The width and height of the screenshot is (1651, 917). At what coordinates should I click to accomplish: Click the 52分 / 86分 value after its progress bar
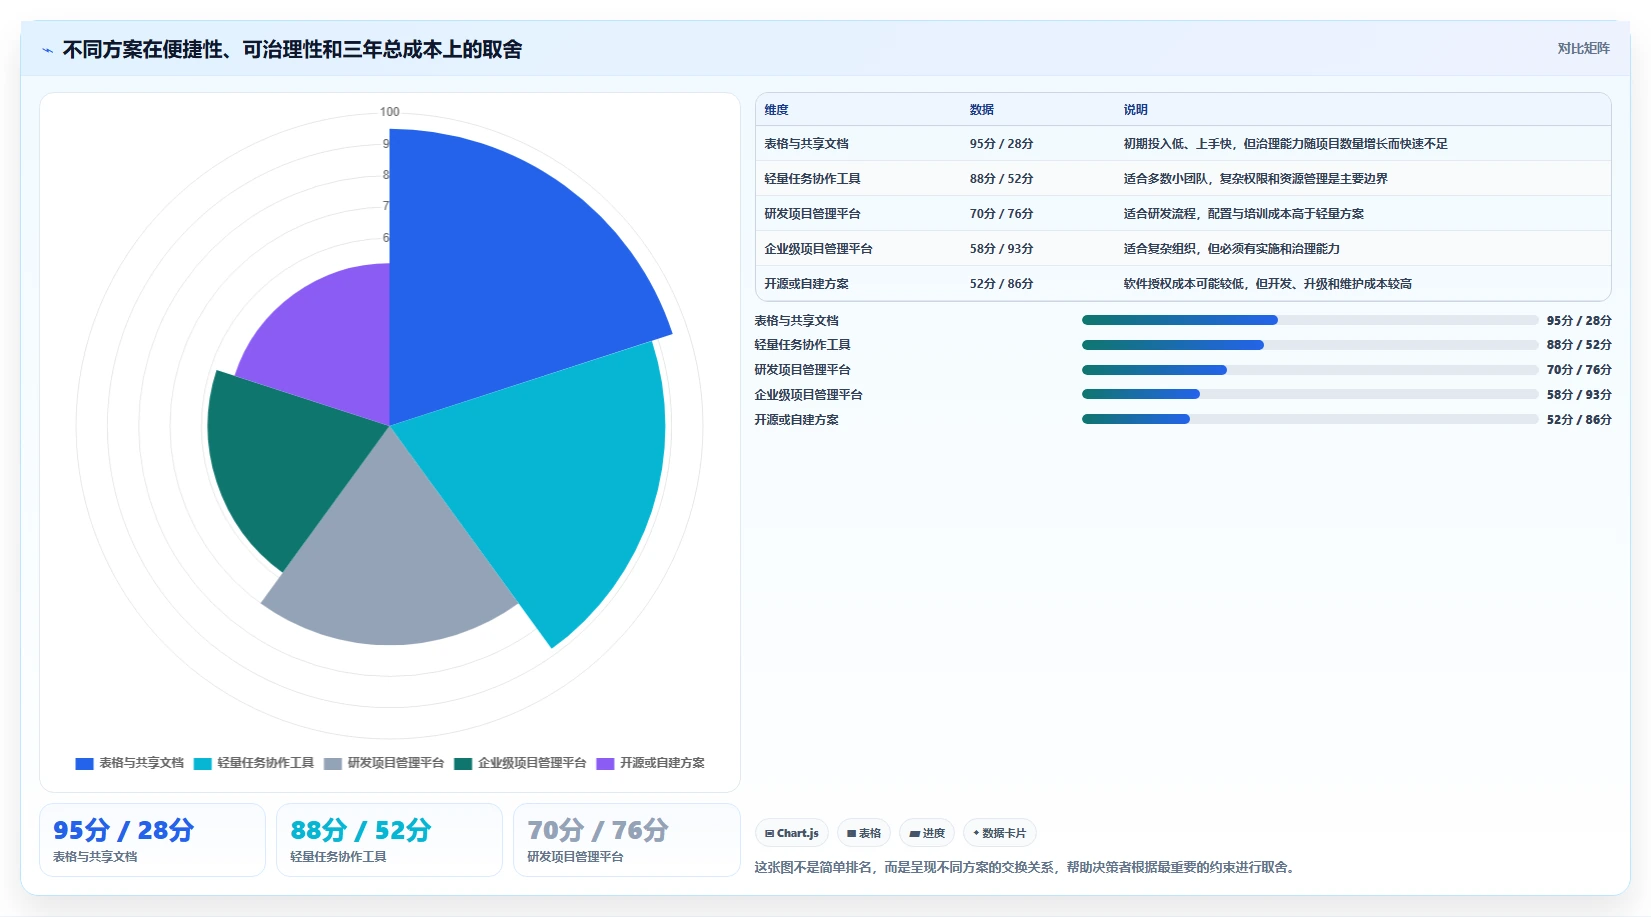click(1579, 420)
